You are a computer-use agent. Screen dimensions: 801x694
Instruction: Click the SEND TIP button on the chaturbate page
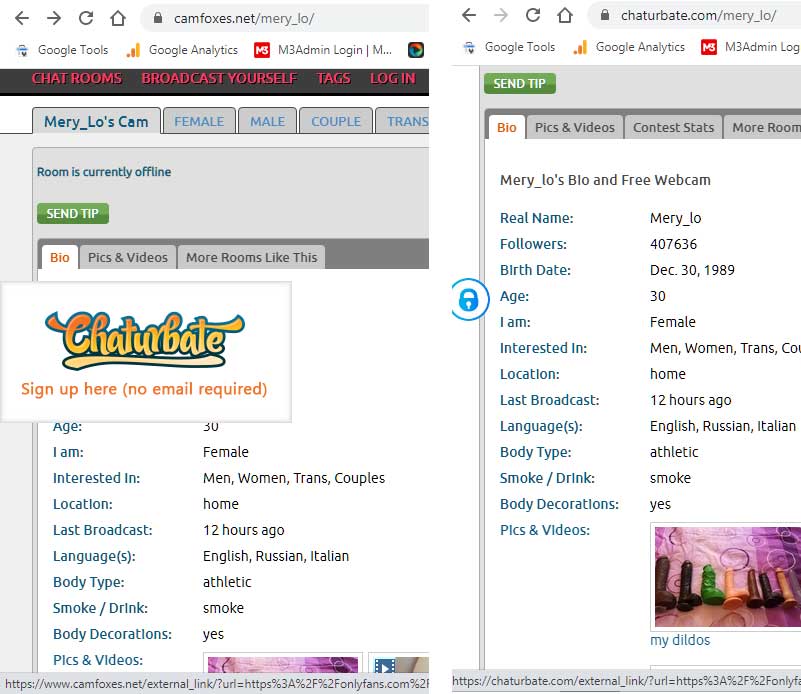point(520,83)
